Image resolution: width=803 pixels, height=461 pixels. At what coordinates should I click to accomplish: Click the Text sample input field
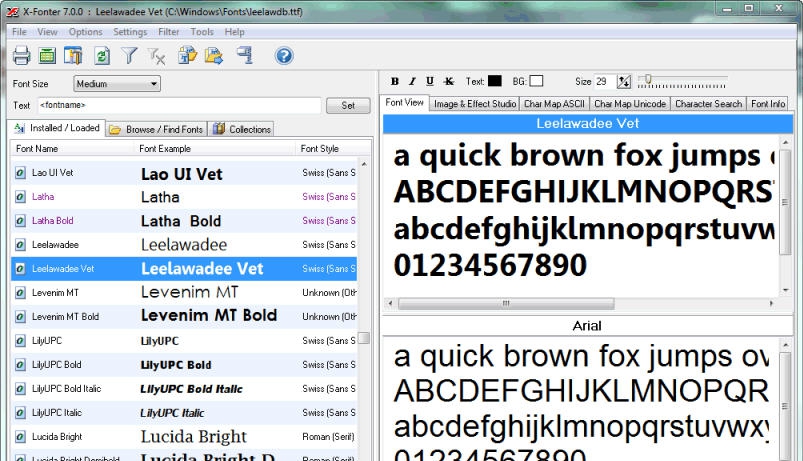178,105
